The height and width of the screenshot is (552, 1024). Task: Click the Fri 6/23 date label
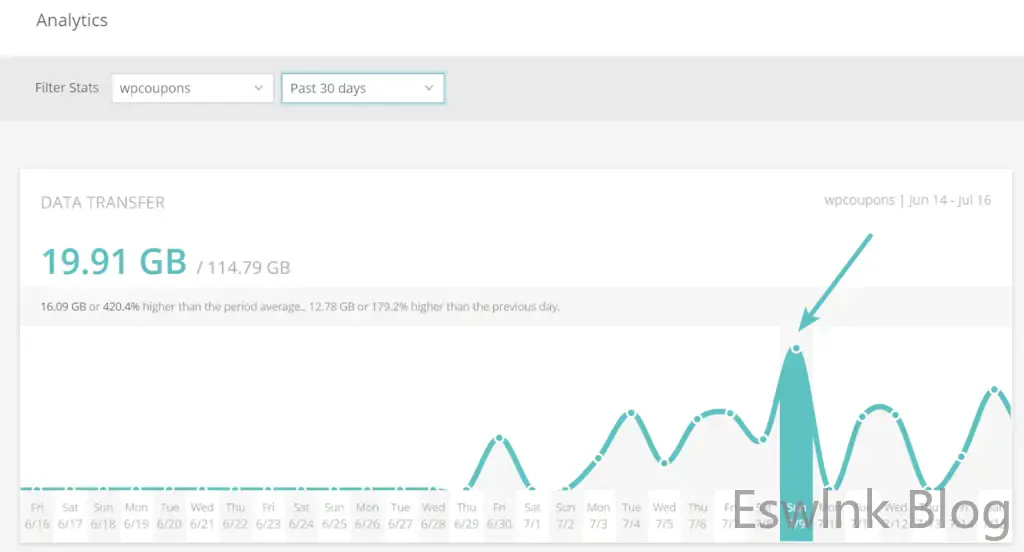(268, 515)
